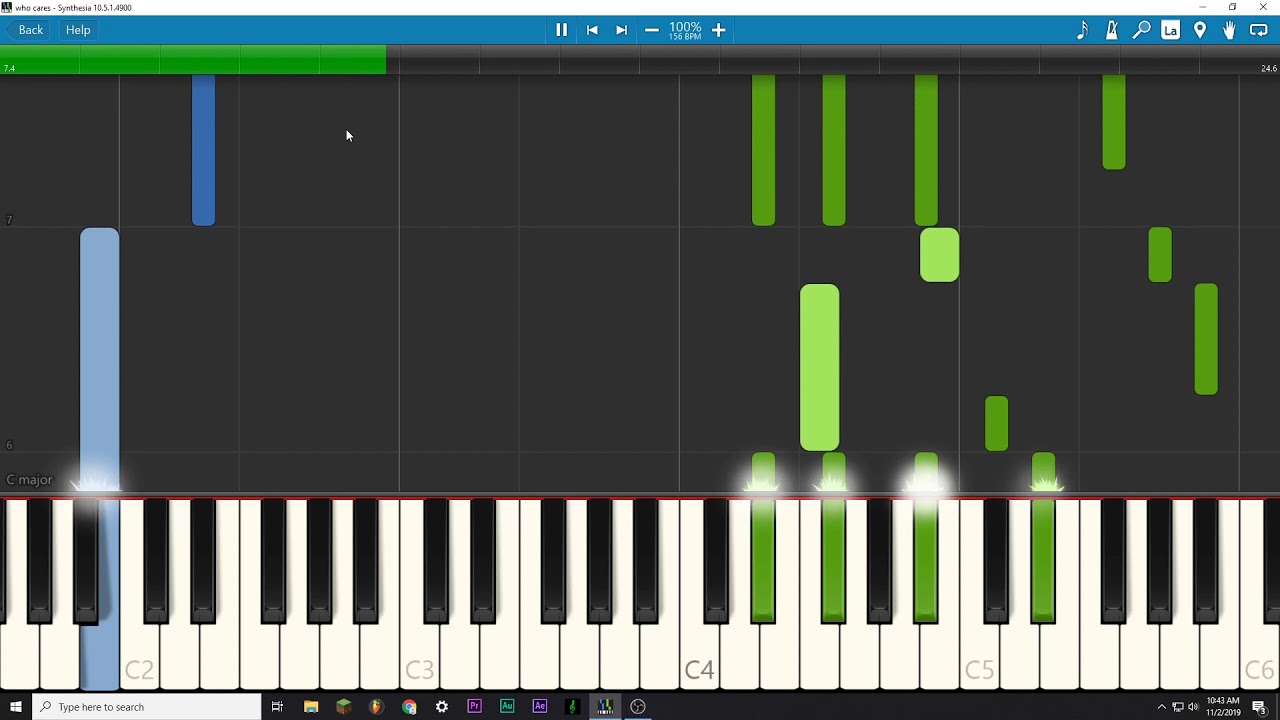1280x720 pixels.
Task: Toggle the loop icon
Action: (x=1259, y=30)
